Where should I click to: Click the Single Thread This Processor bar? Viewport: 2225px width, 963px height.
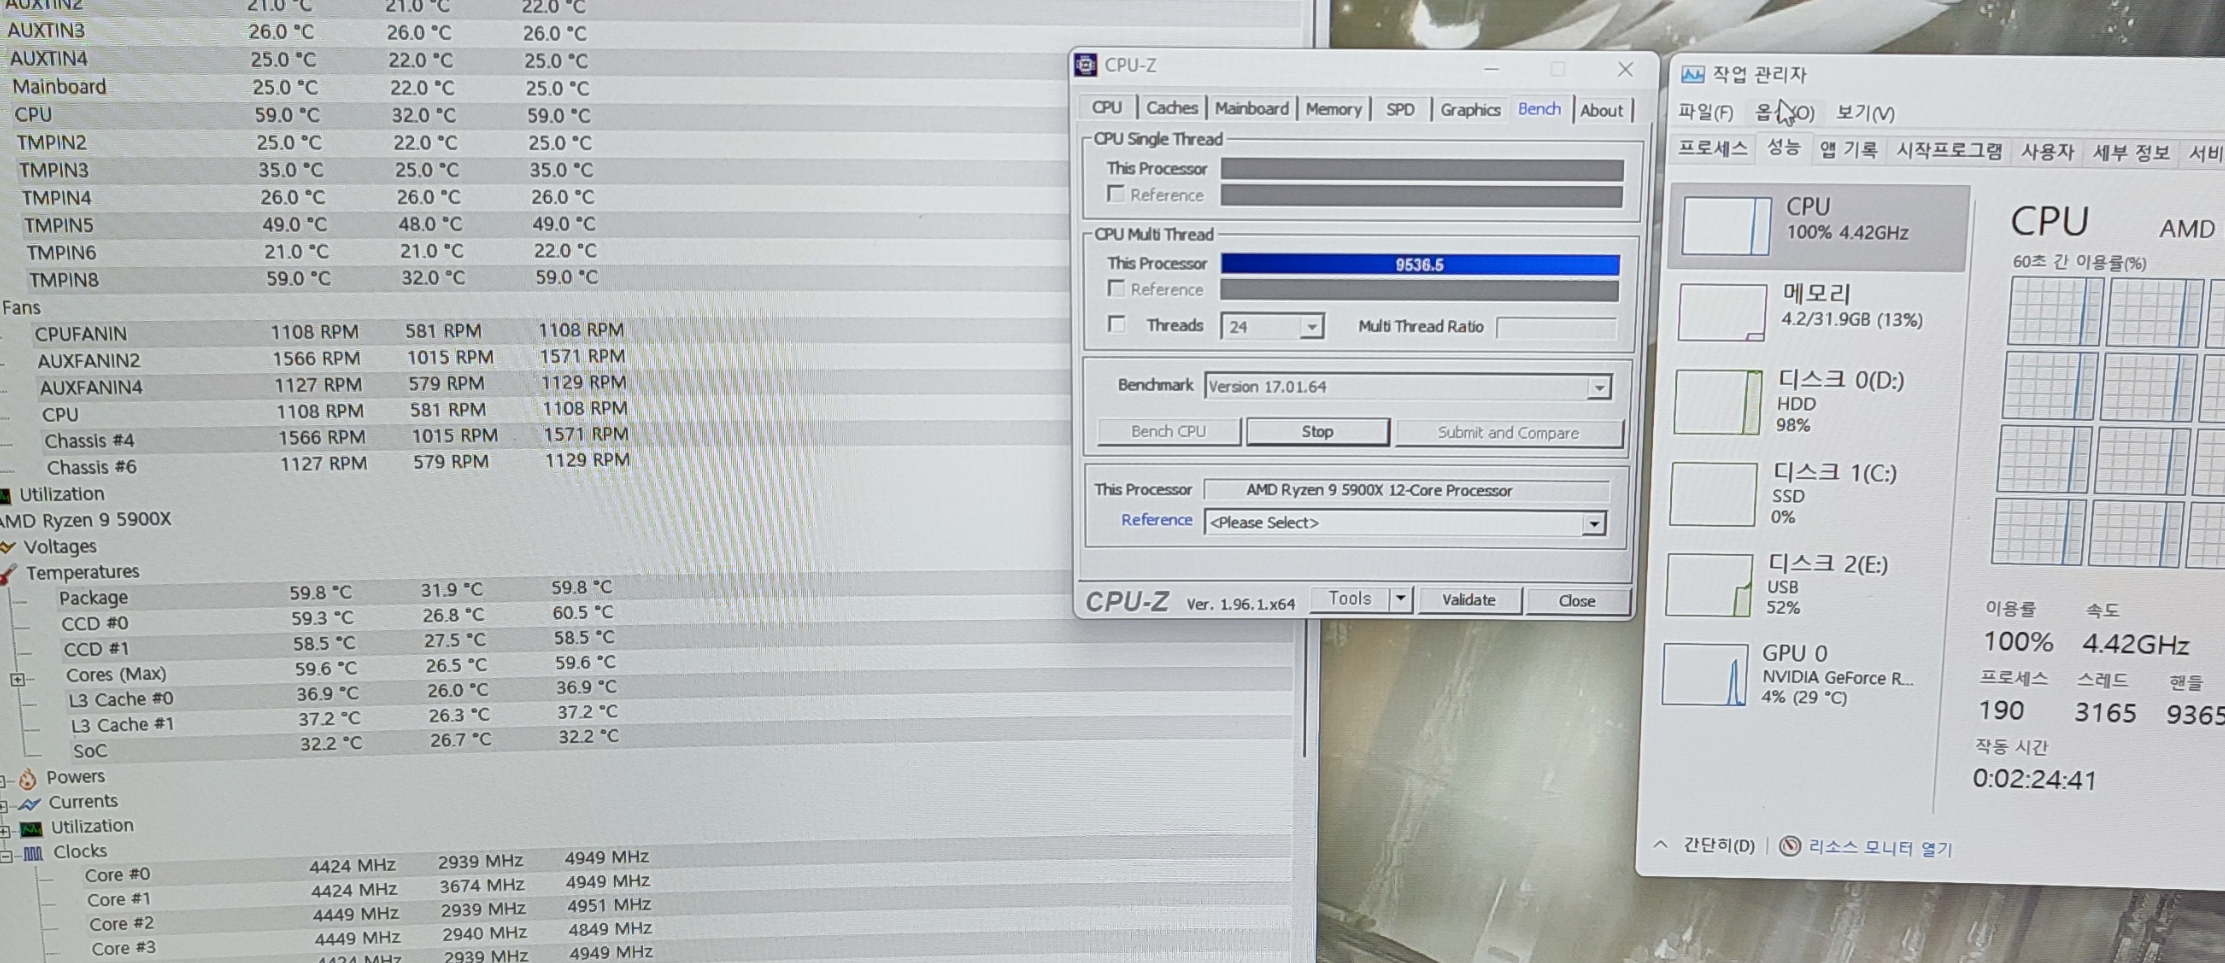click(x=1422, y=169)
